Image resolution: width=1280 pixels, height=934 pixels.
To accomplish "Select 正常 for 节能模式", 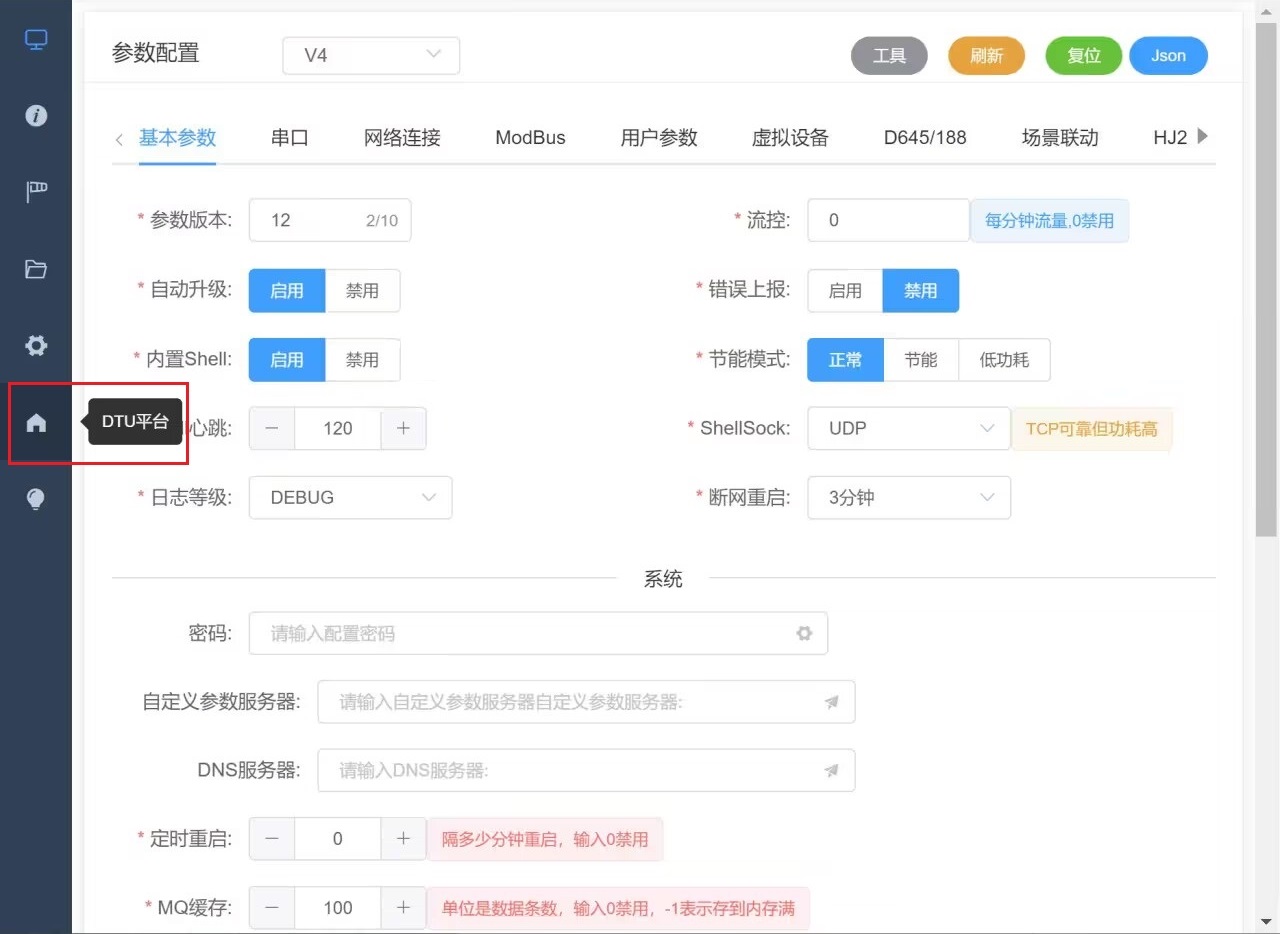I will (845, 360).
